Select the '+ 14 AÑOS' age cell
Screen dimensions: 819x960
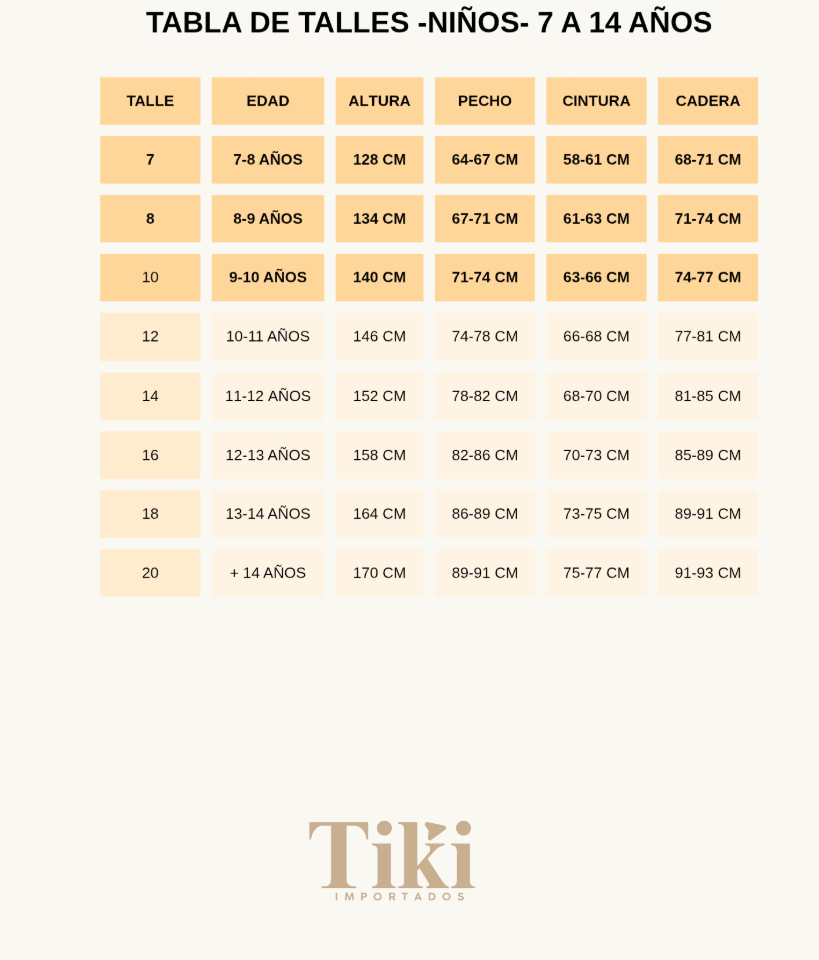tap(268, 573)
